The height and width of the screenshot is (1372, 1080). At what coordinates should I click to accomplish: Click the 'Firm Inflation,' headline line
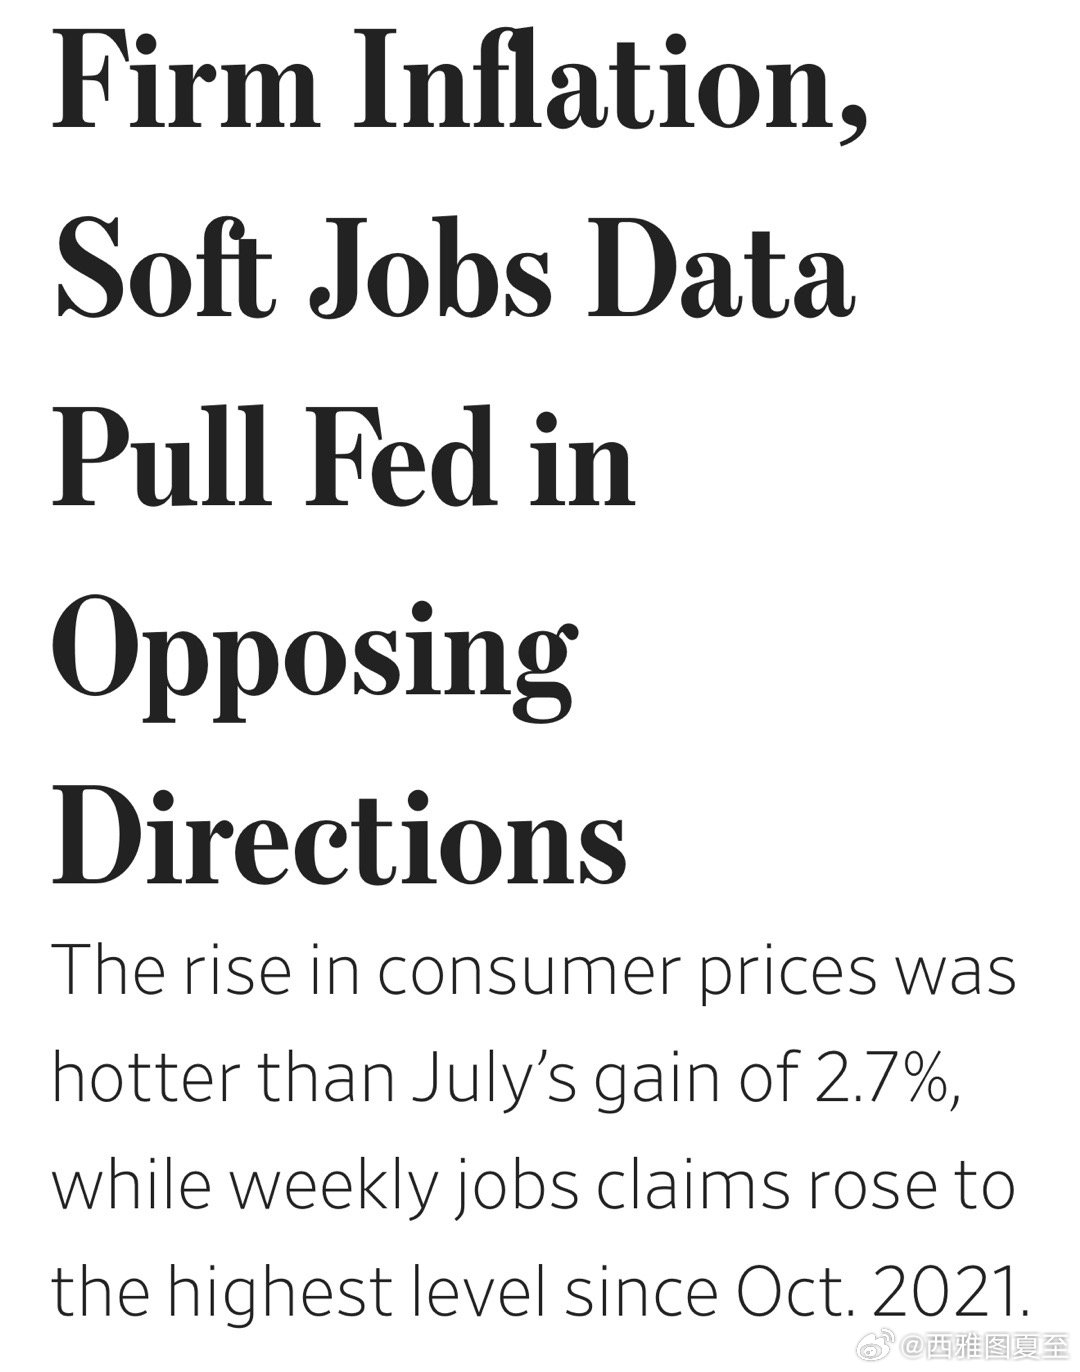[x=459, y=81]
